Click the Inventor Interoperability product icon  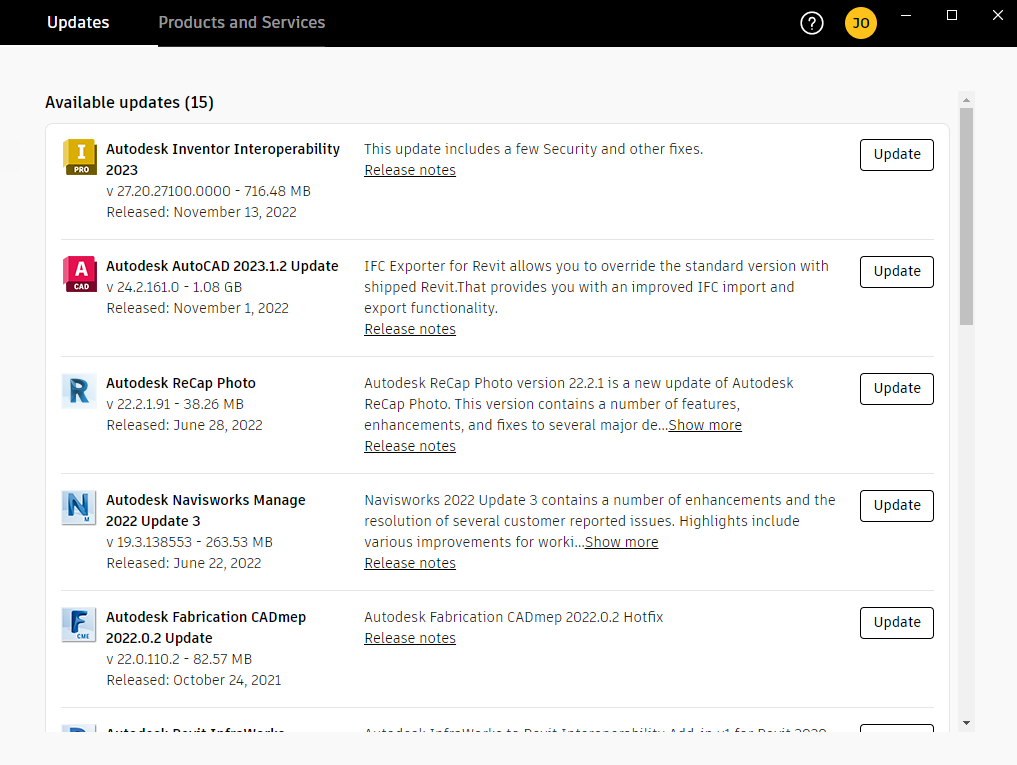pyautogui.click(x=80, y=157)
